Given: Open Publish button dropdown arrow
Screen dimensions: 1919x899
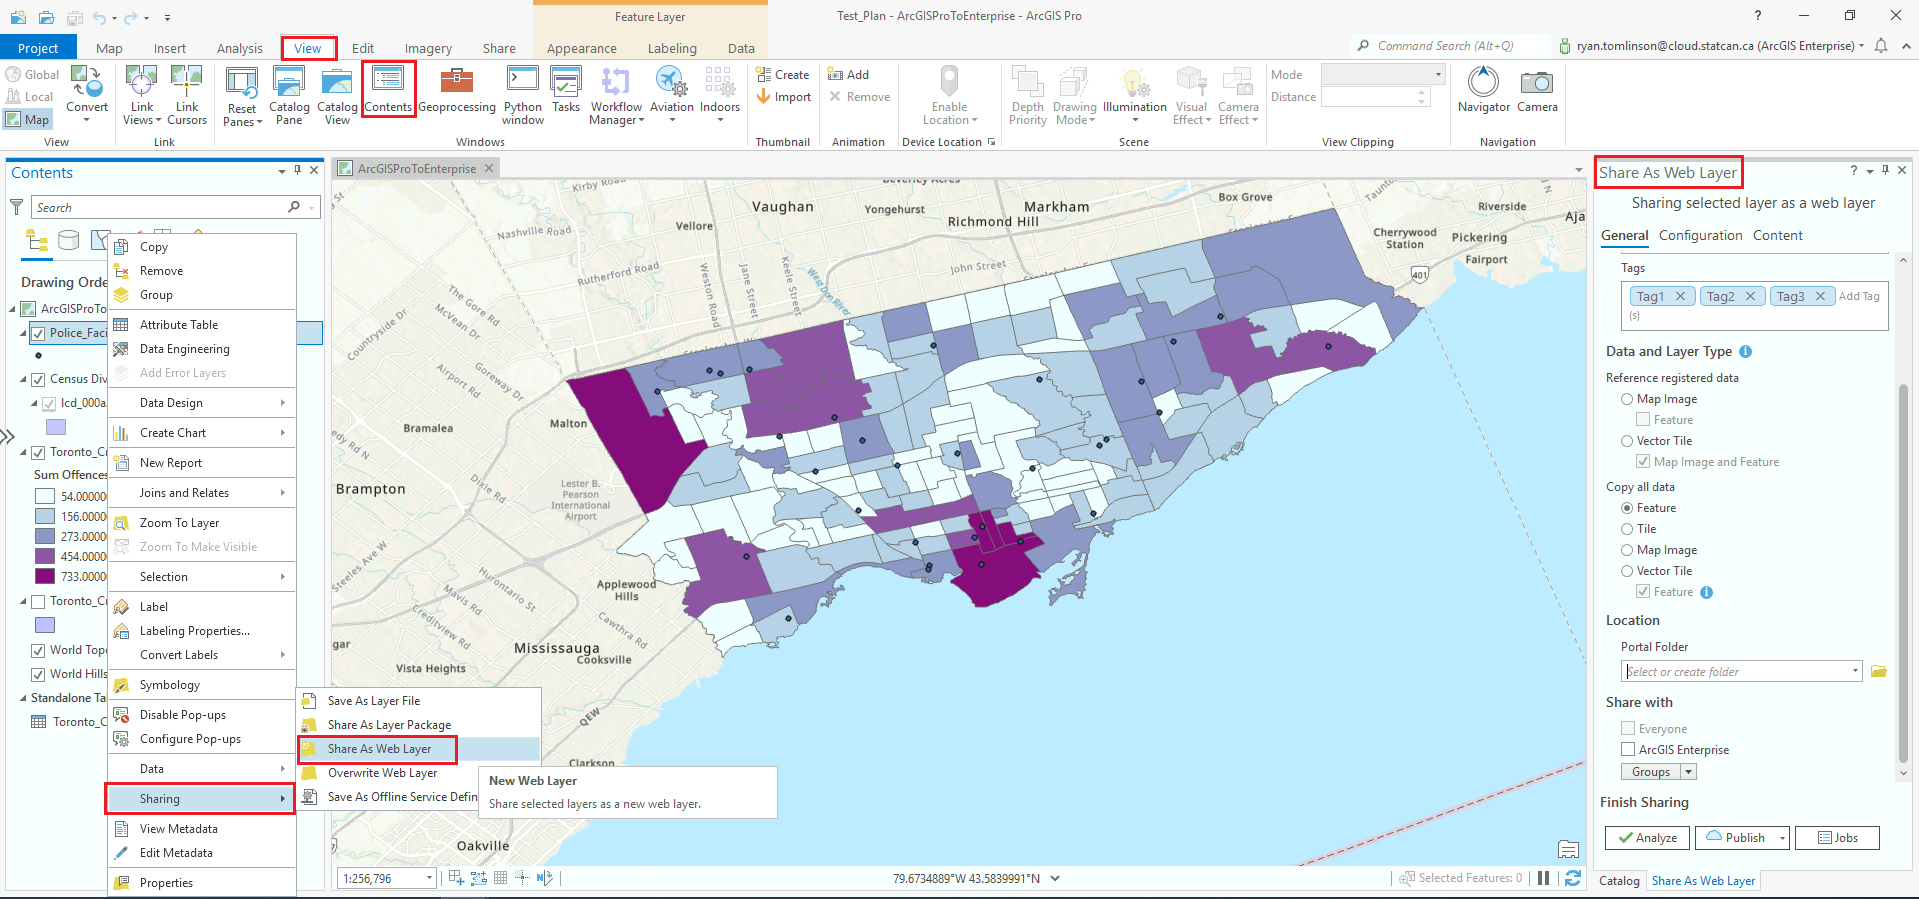Looking at the screenshot, I should click(x=1783, y=838).
